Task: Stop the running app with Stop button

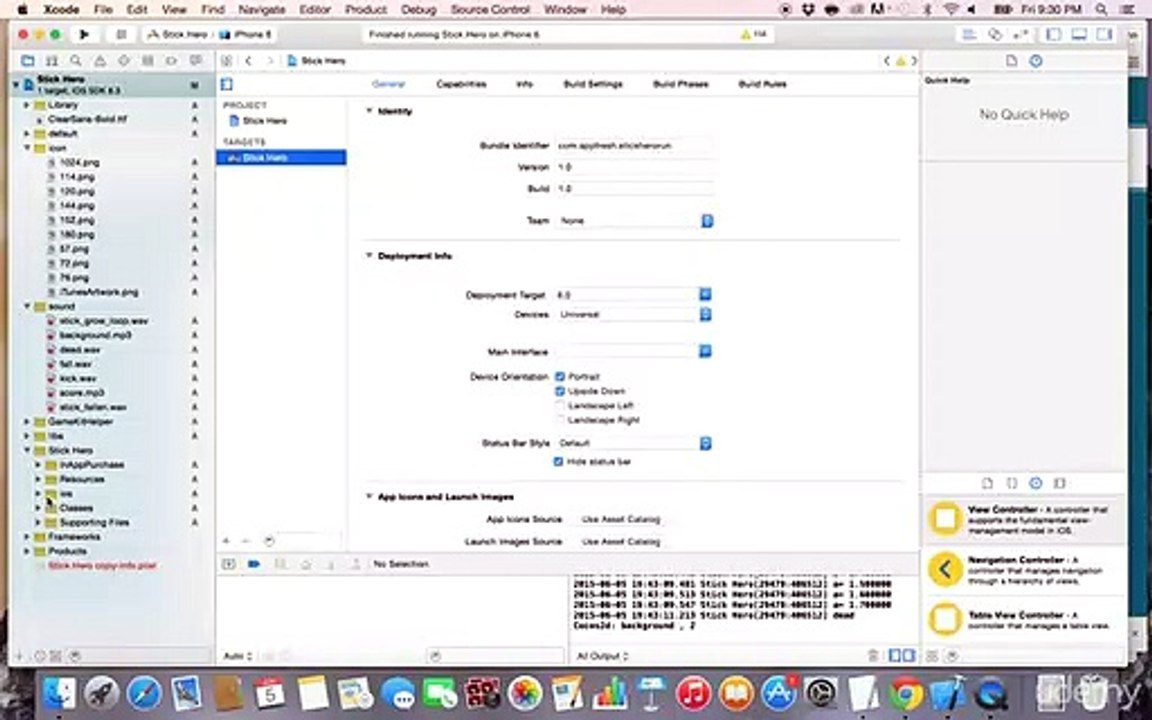Action: (x=122, y=35)
